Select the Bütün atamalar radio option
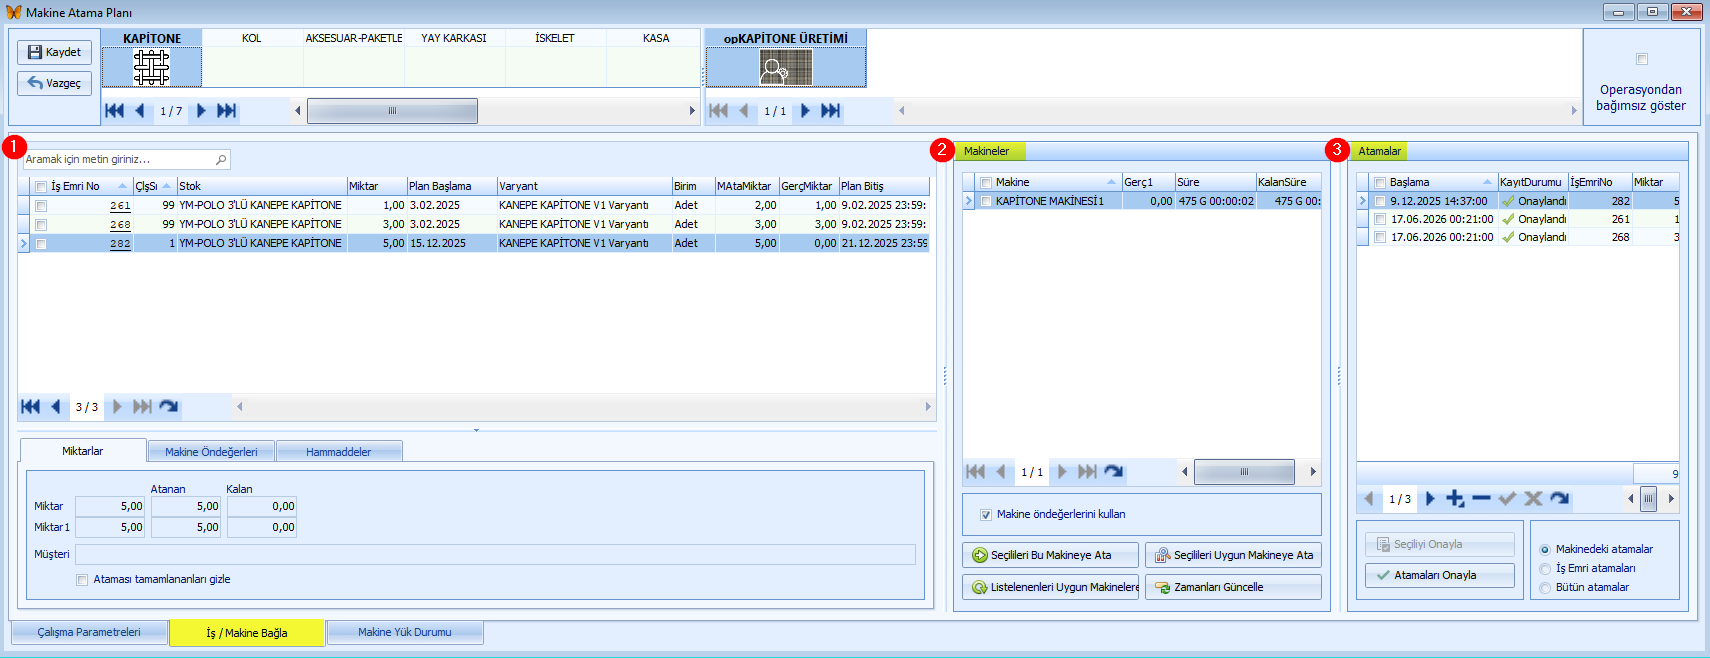The height and width of the screenshot is (658, 1710). coord(1545,588)
